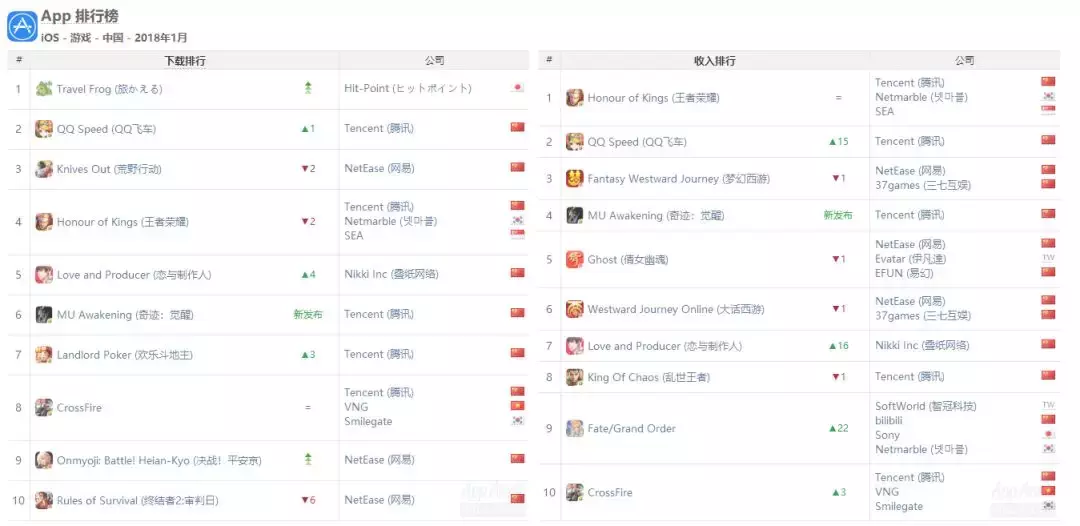The height and width of the screenshot is (526, 1080).
Task: Click Onmyoji Battle Heian-Kyo icon
Action: point(44,460)
